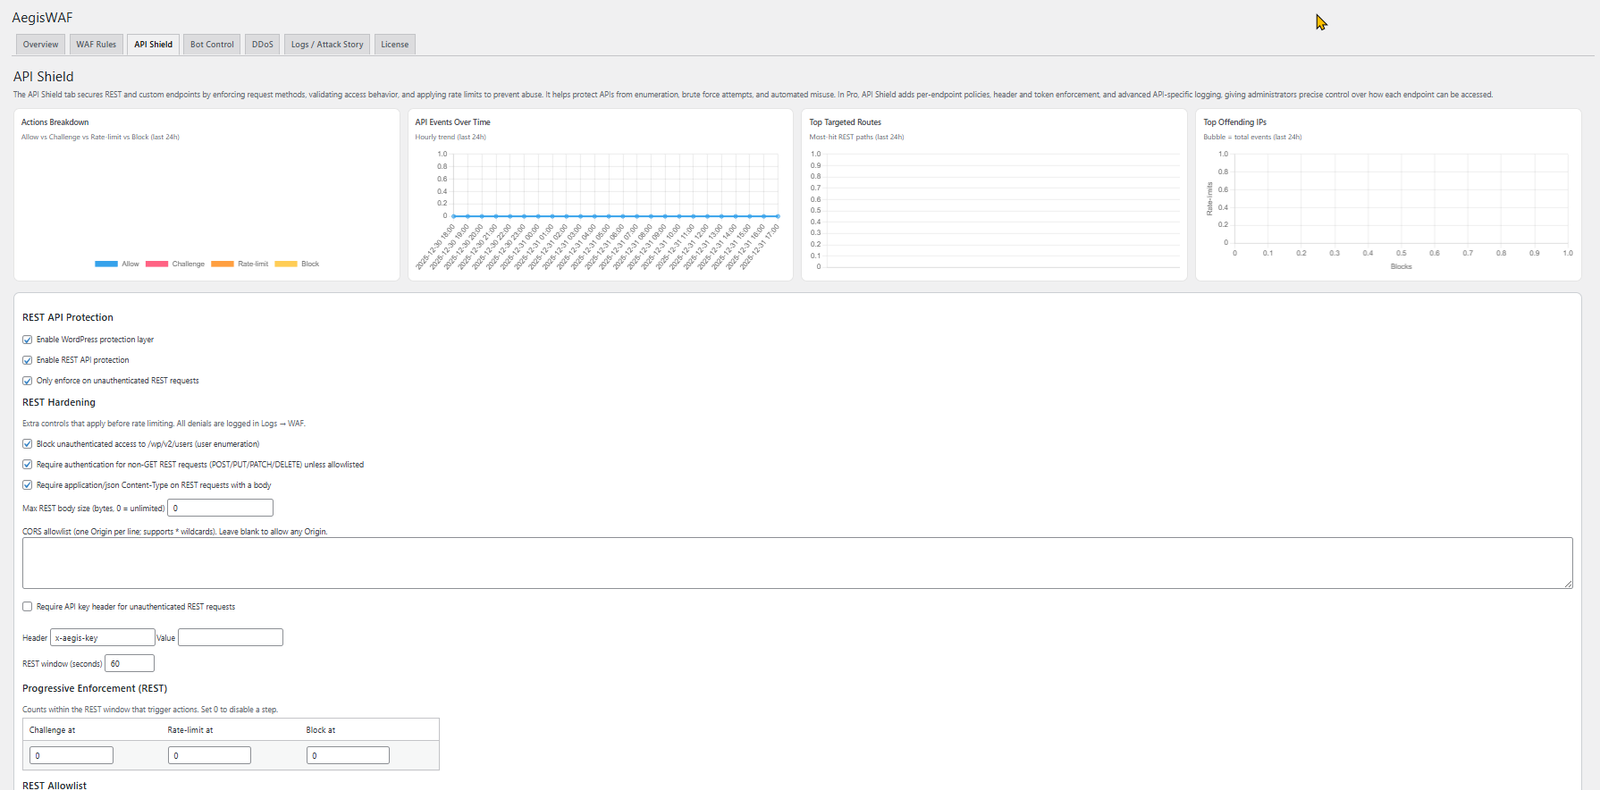This screenshot has height=790, width=1600.
Task: Click the Challenge at threshold input
Action: pyautogui.click(x=71, y=755)
